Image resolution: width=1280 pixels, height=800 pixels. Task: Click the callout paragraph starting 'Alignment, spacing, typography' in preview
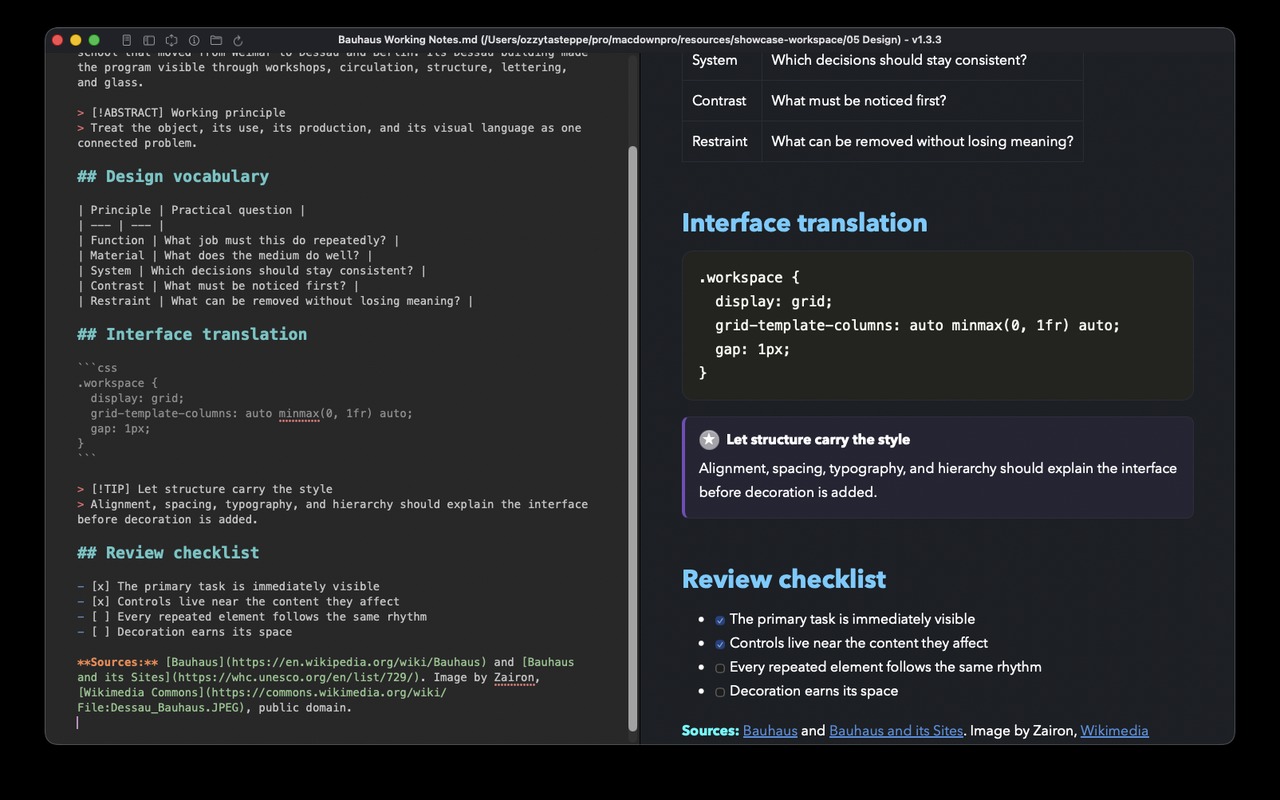tap(937, 480)
